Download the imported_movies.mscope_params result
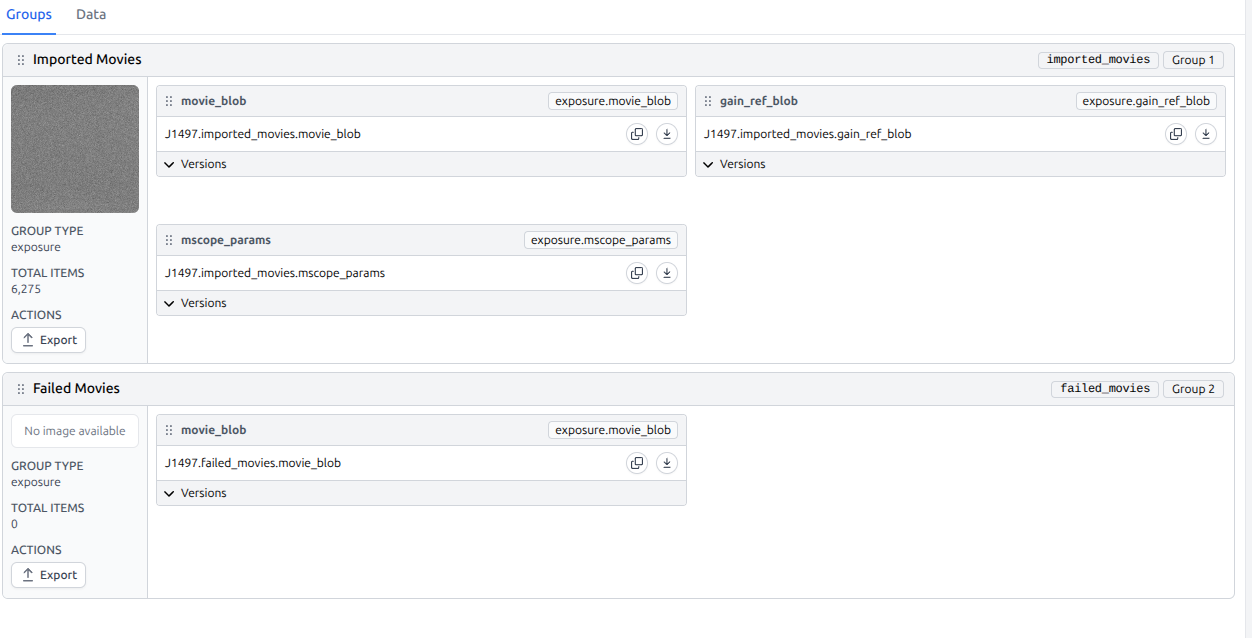 (667, 273)
